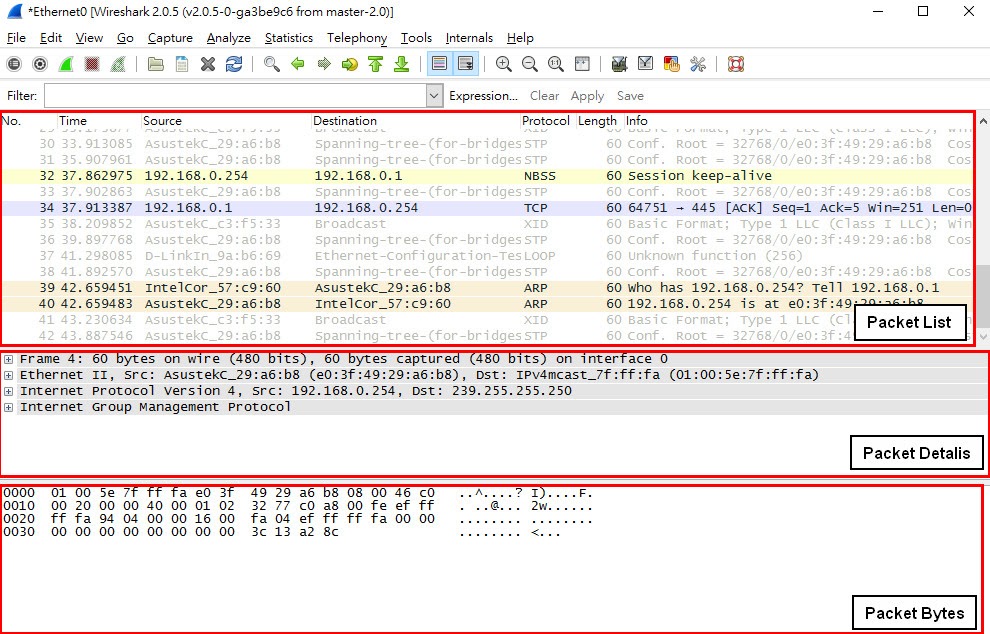990x634 pixels.
Task: Restart the running live capture
Action: tap(117, 64)
